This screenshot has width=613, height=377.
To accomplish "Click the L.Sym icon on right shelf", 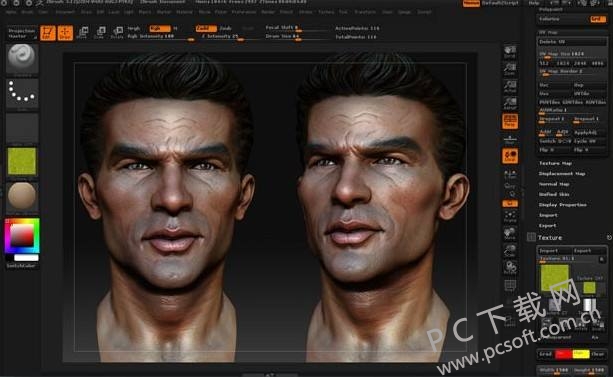I will (510, 174).
